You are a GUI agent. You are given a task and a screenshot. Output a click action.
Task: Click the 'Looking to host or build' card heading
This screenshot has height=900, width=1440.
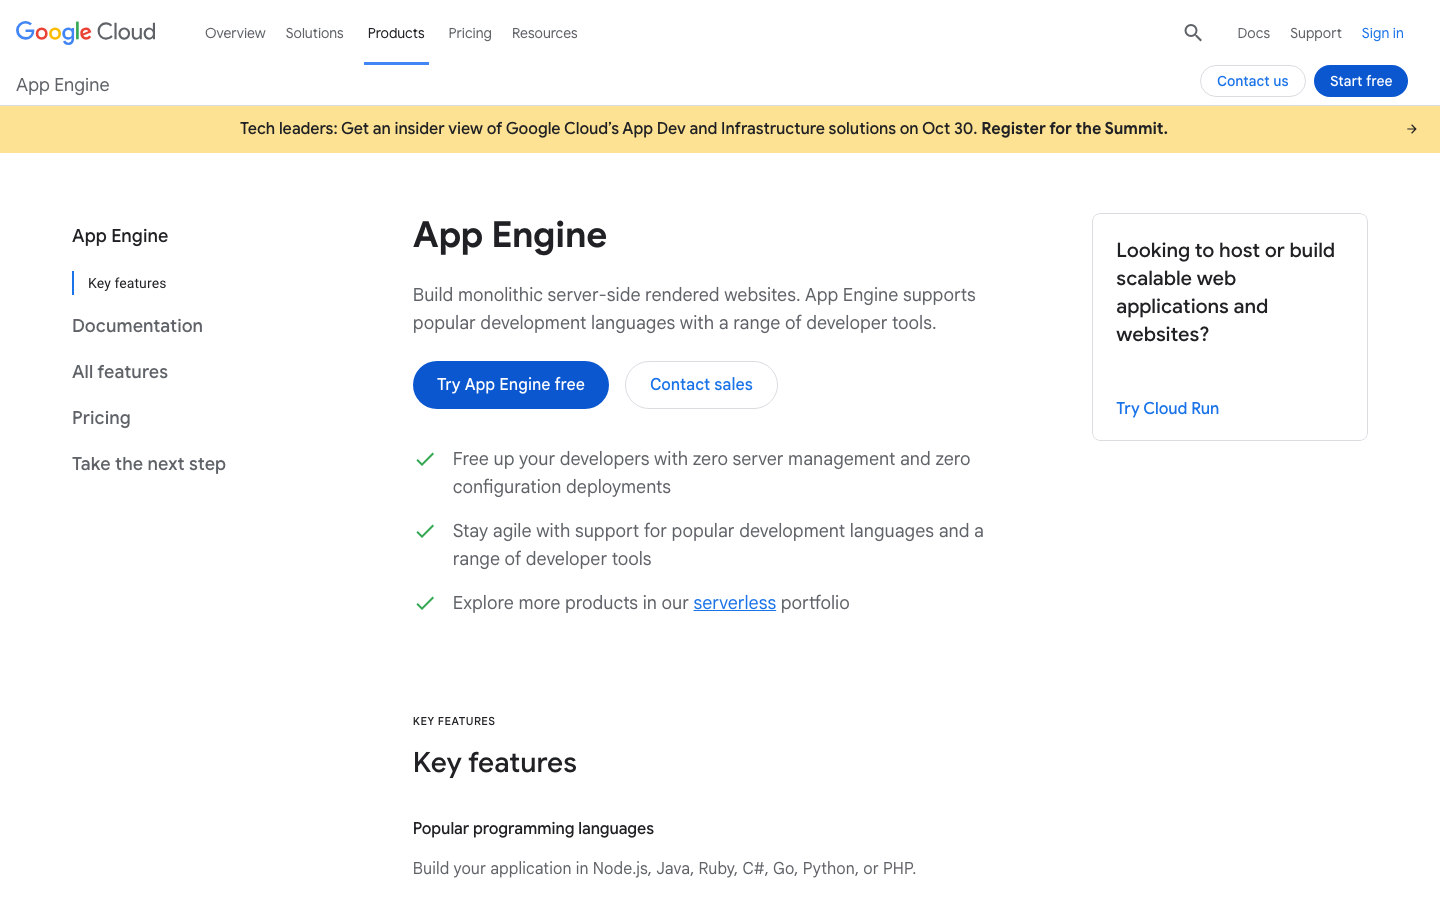pos(1225,292)
